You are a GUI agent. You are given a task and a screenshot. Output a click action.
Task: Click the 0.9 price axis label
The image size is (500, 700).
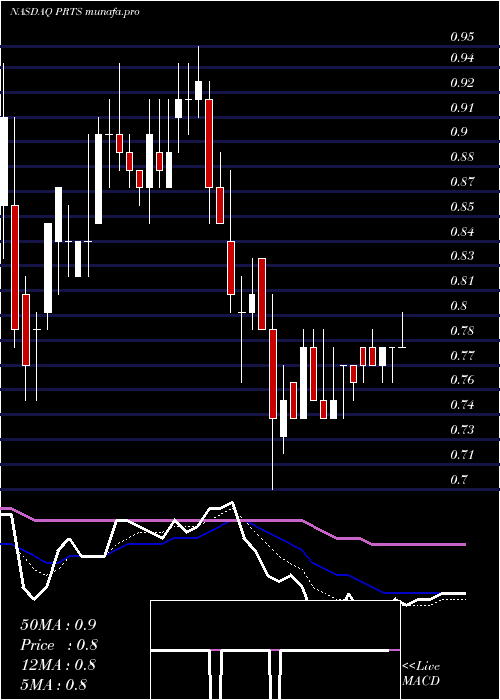click(x=458, y=132)
